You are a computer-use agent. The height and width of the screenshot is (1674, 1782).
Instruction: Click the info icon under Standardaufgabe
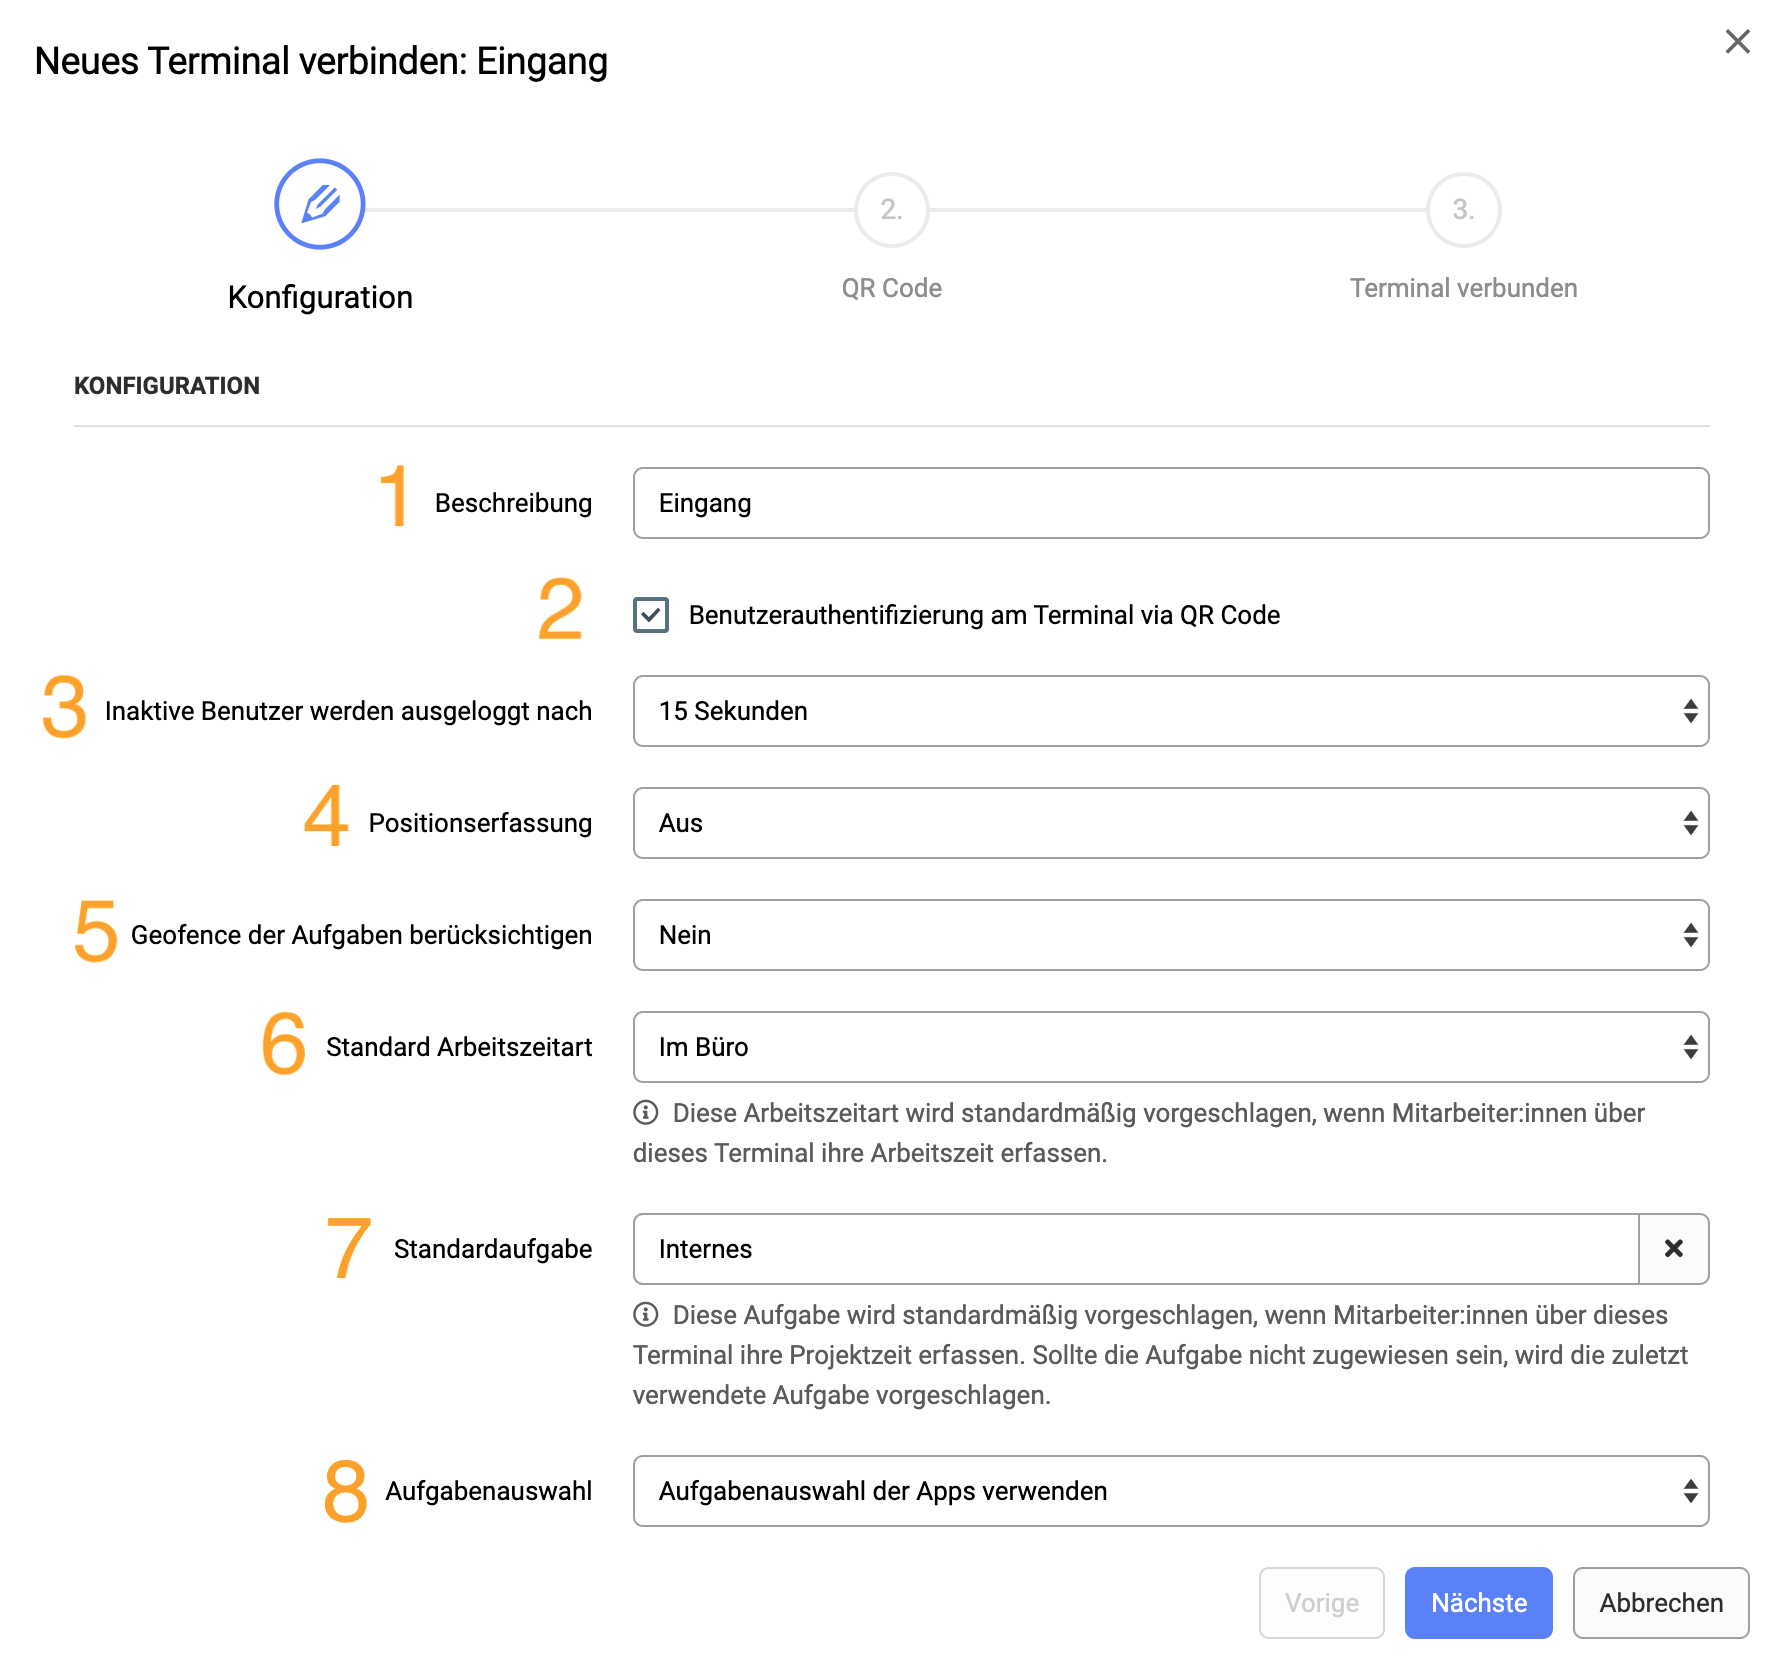pyautogui.click(x=646, y=1314)
